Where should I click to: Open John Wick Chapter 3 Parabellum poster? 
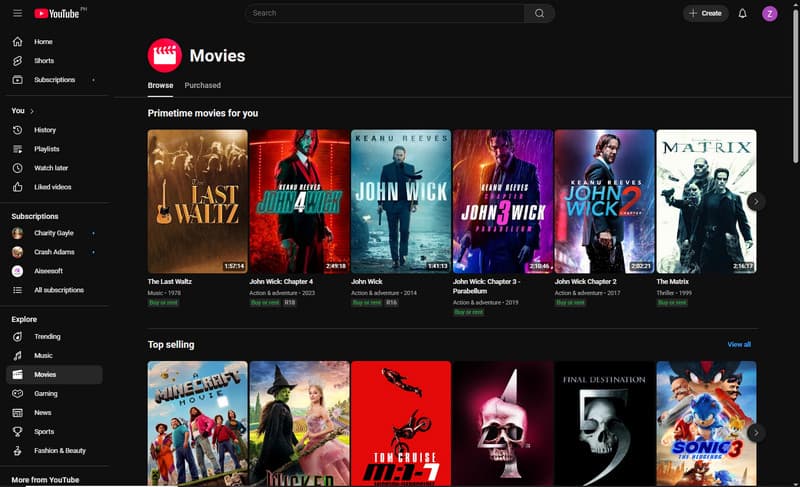tap(503, 201)
